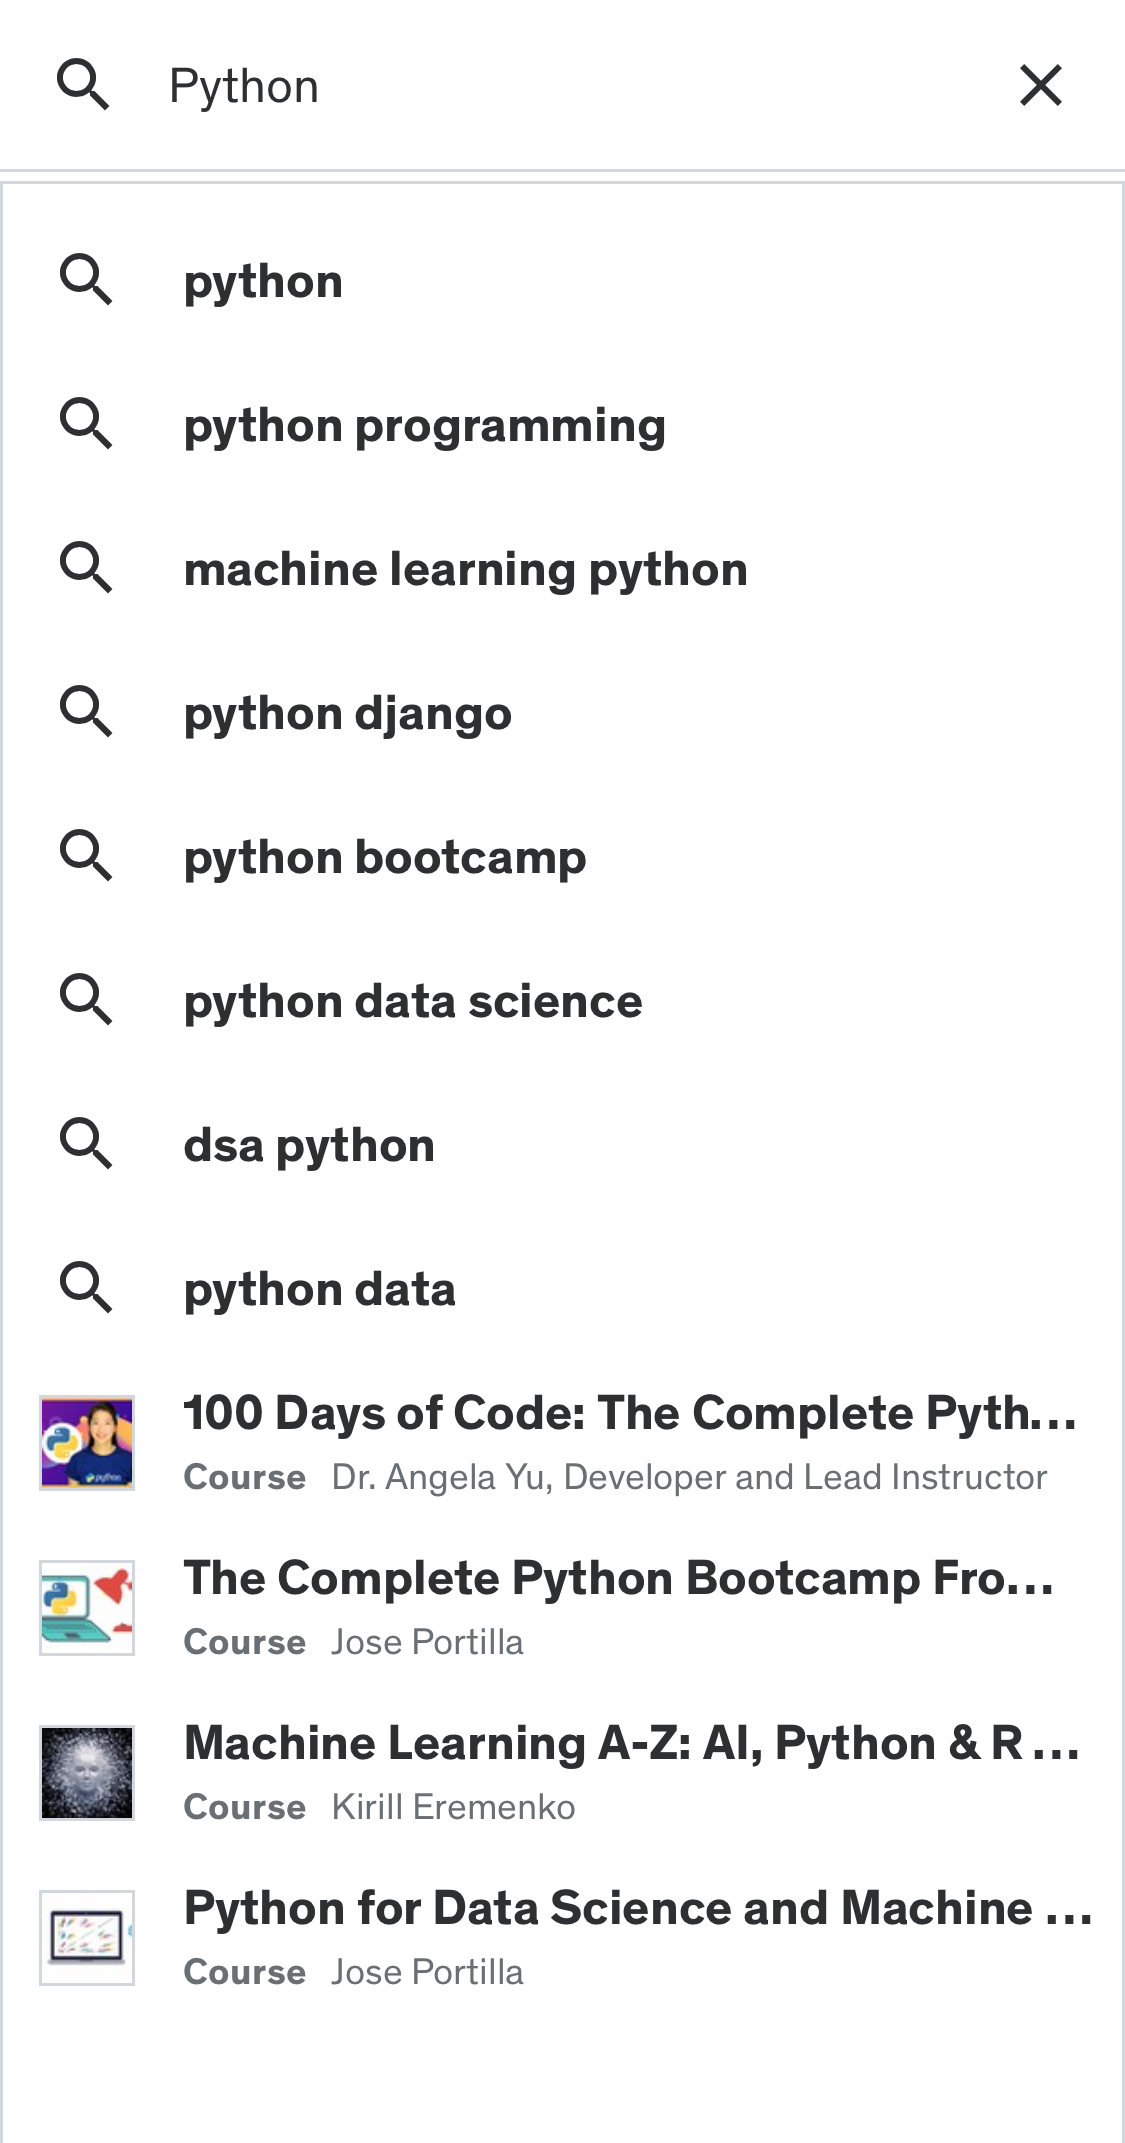The width and height of the screenshot is (1125, 2143).
Task: Select the magnifier icon beside python programming
Action: pos(87,424)
